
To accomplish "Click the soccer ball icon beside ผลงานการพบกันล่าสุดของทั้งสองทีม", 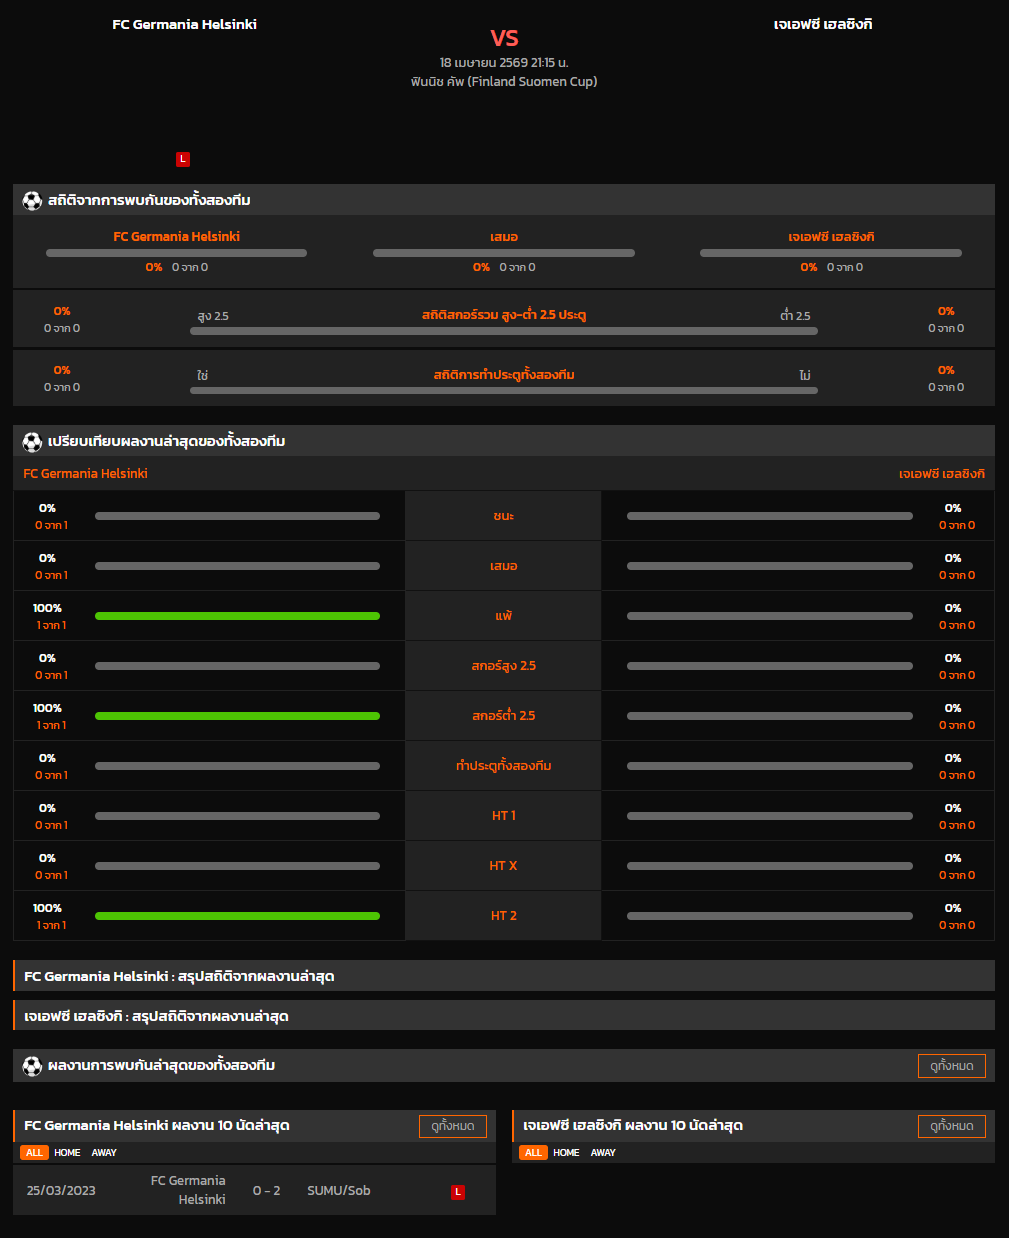I will (32, 1066).
